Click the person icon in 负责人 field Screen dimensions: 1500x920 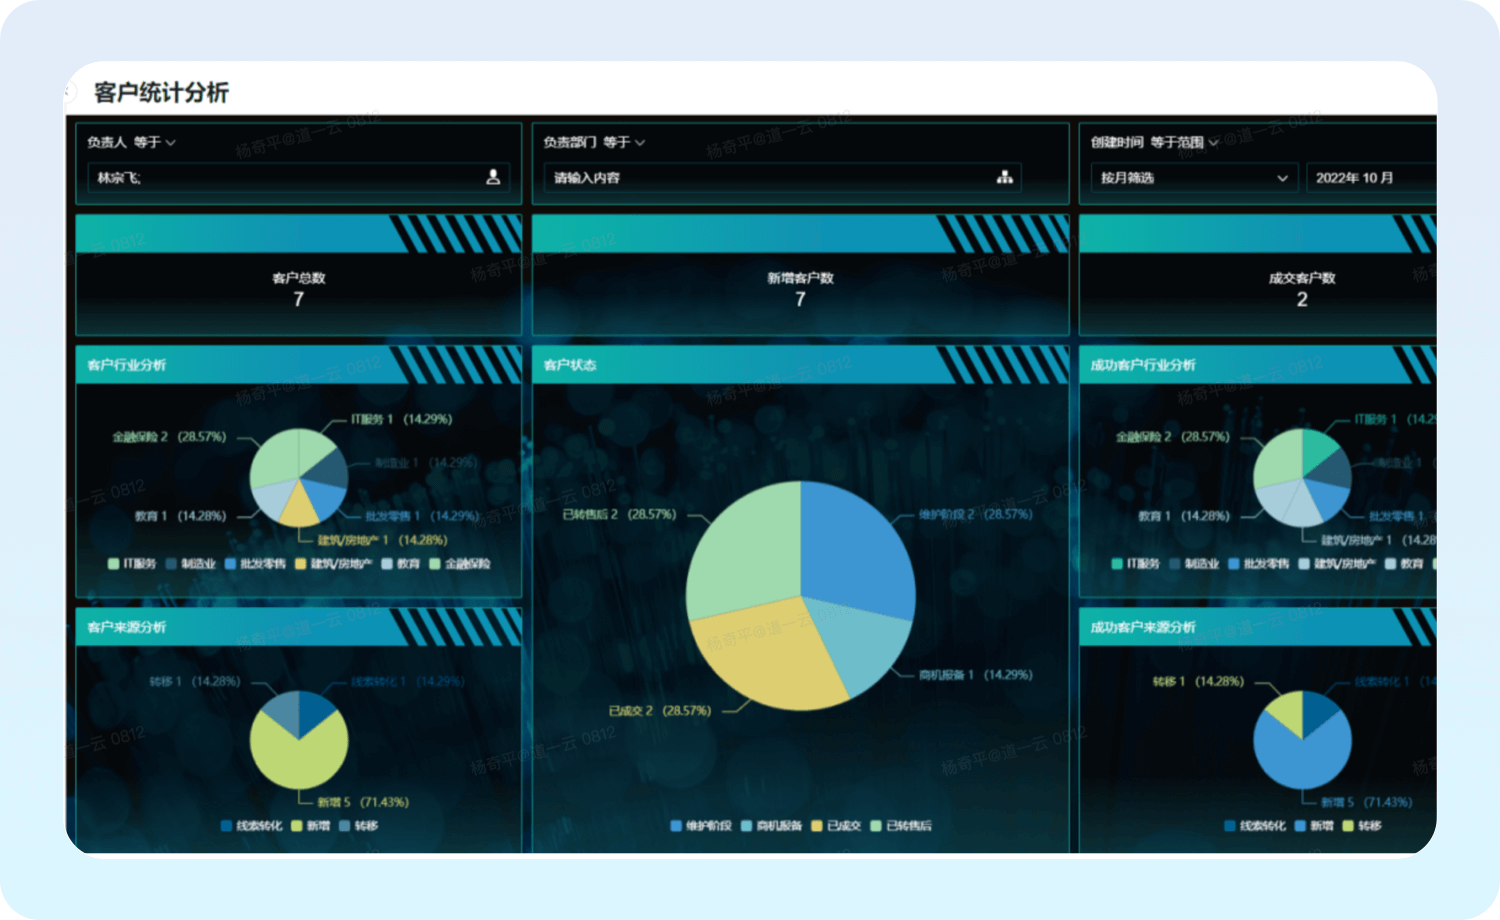[x=493, y=177]
